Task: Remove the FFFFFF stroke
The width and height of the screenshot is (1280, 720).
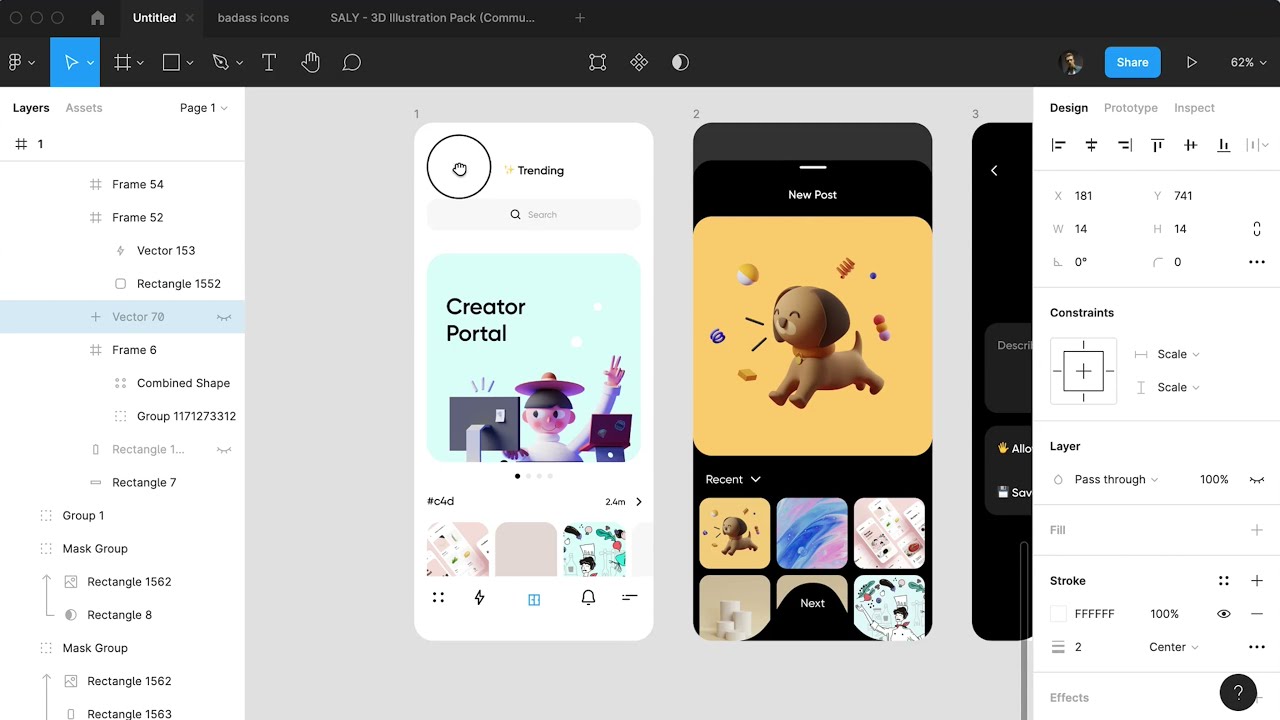Action: (x=1257, y=614)
